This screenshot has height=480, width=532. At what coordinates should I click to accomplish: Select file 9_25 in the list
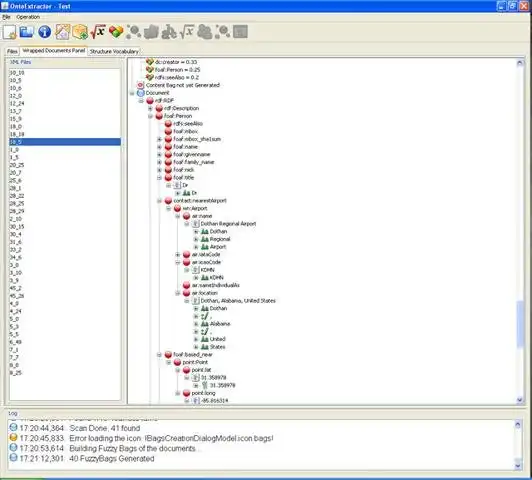tap(65, 372)
